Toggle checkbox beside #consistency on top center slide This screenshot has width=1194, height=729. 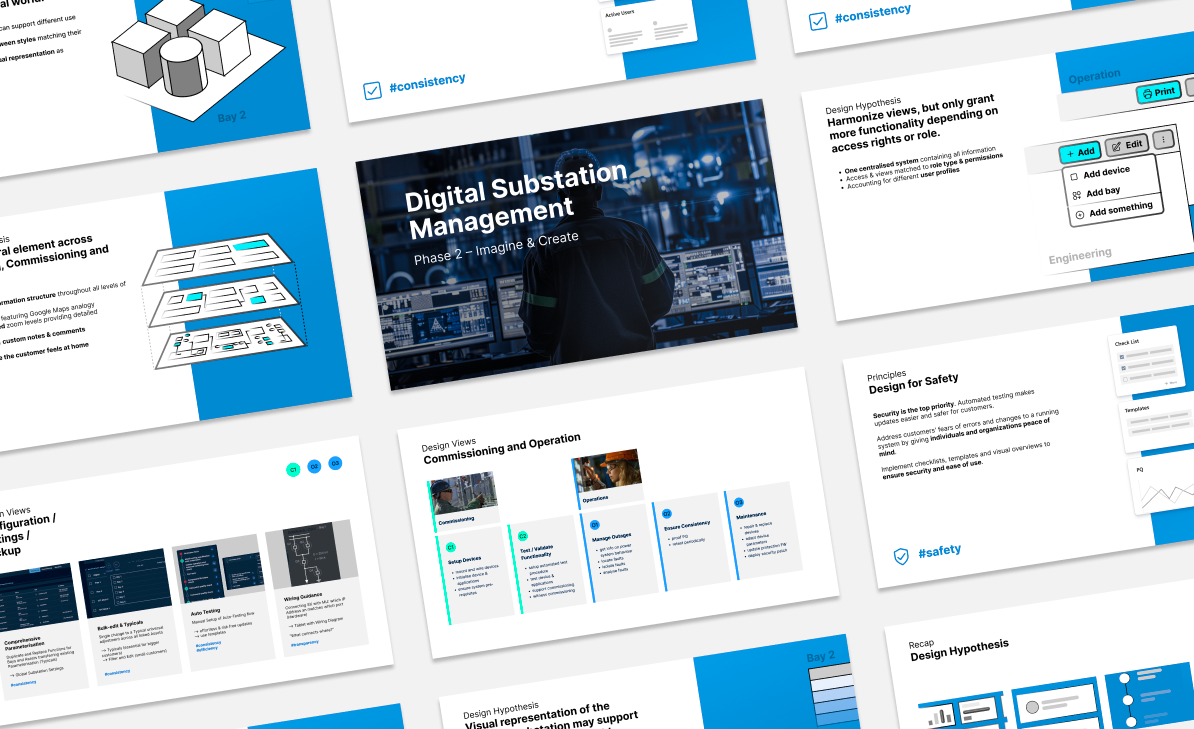point(372,91)
